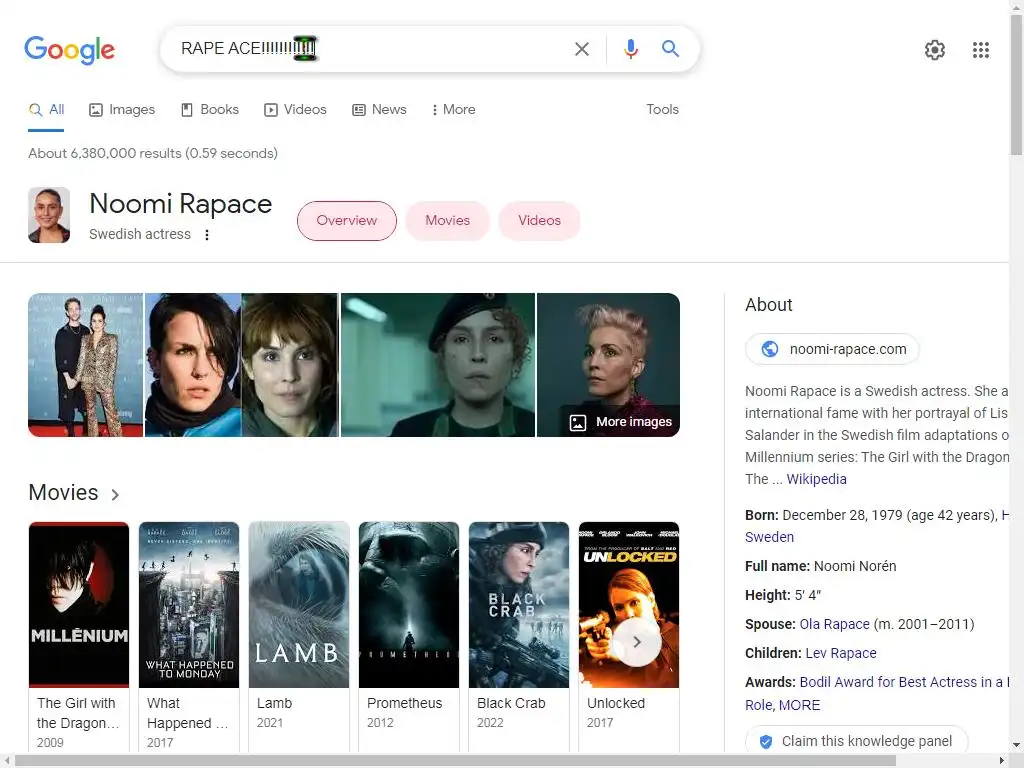The width and height of the screenshot is (1024, 768).
Task: Open the red carpet couple photo
Action: pyautogui.click(x=86, y=365)
